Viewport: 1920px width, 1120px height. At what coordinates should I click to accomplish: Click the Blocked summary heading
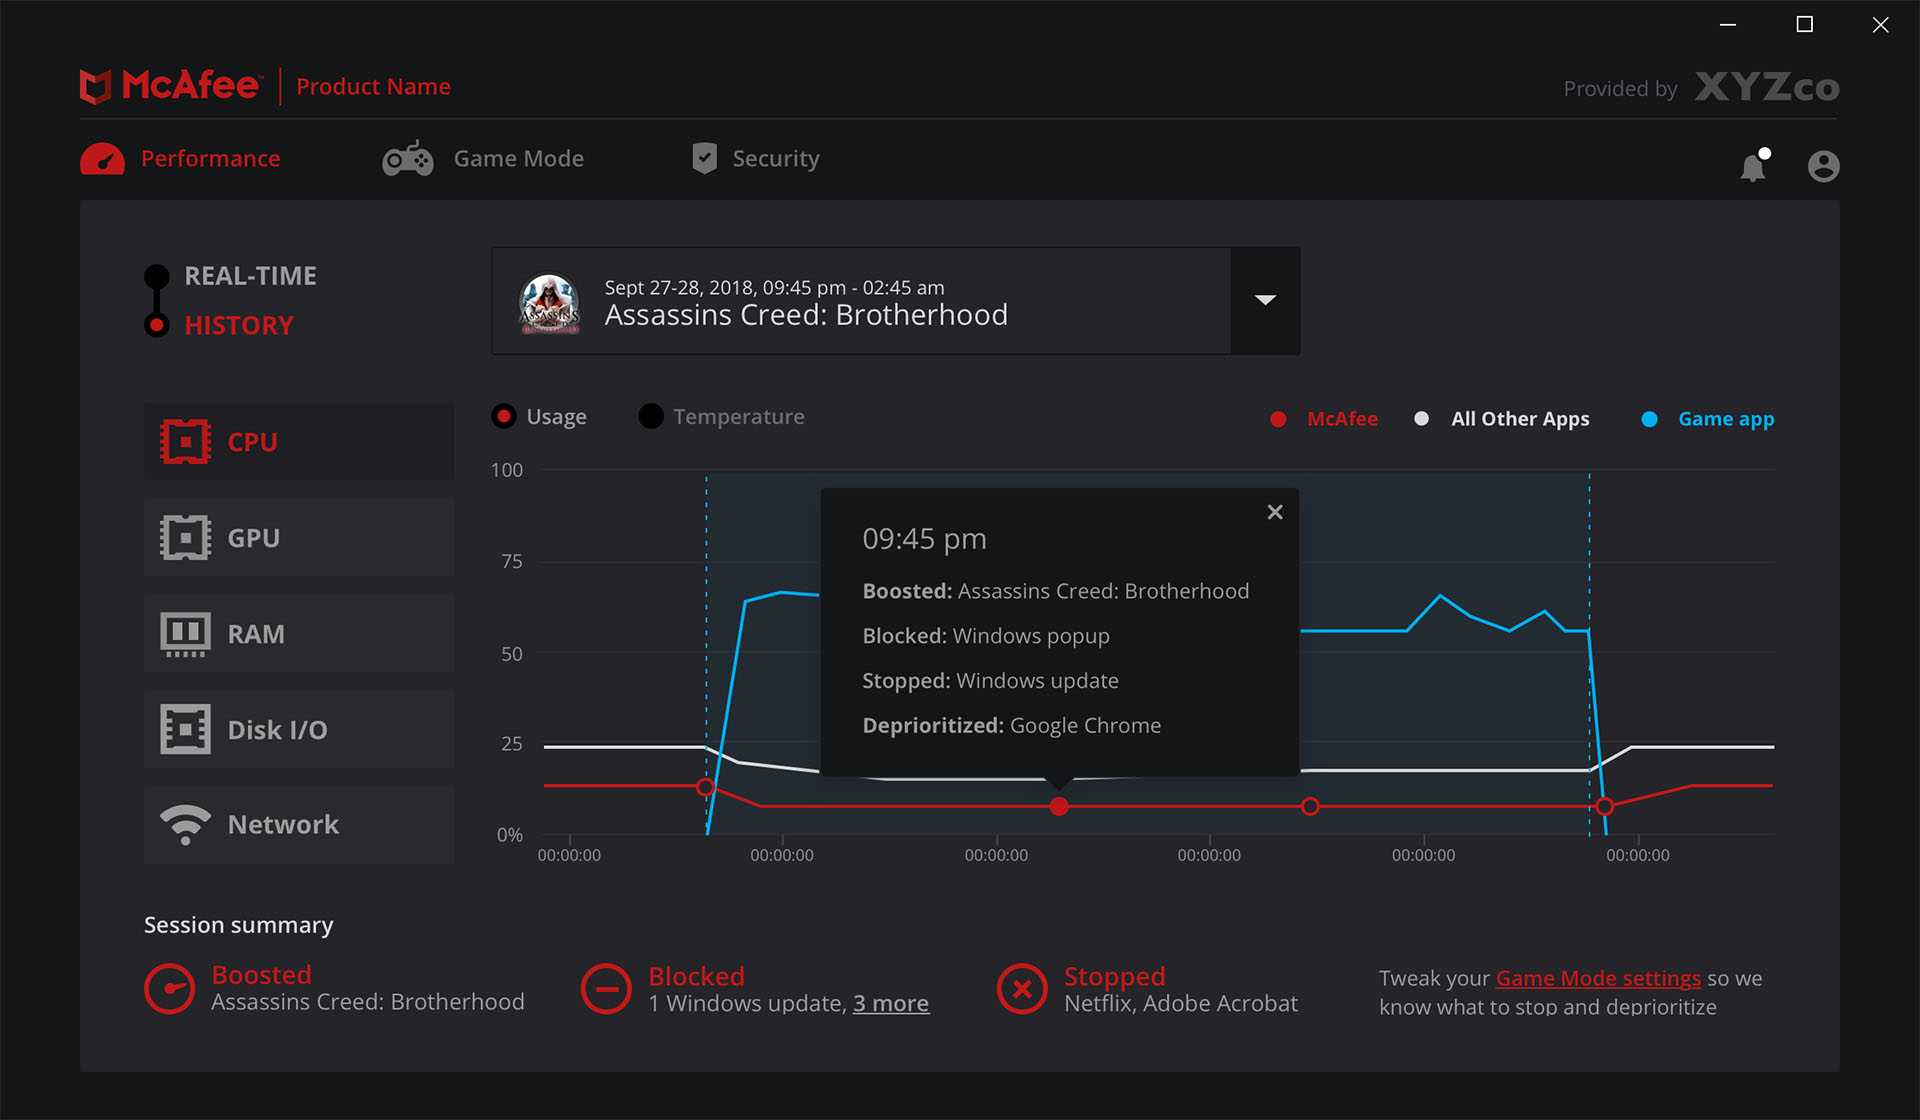[x=697, y=976]
